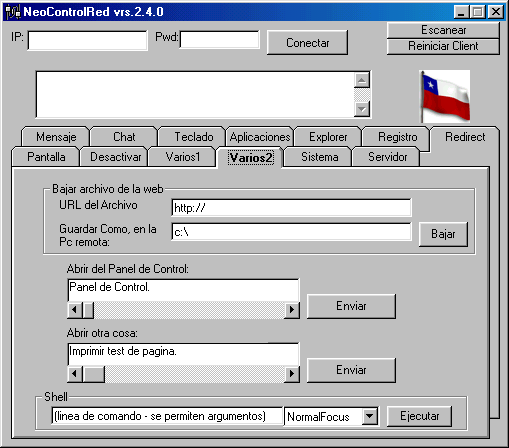Image resolution: width=509 pixels, height=448 pixels.
Task: Go to the Servidor tab
Action: [x=387, y=157]
